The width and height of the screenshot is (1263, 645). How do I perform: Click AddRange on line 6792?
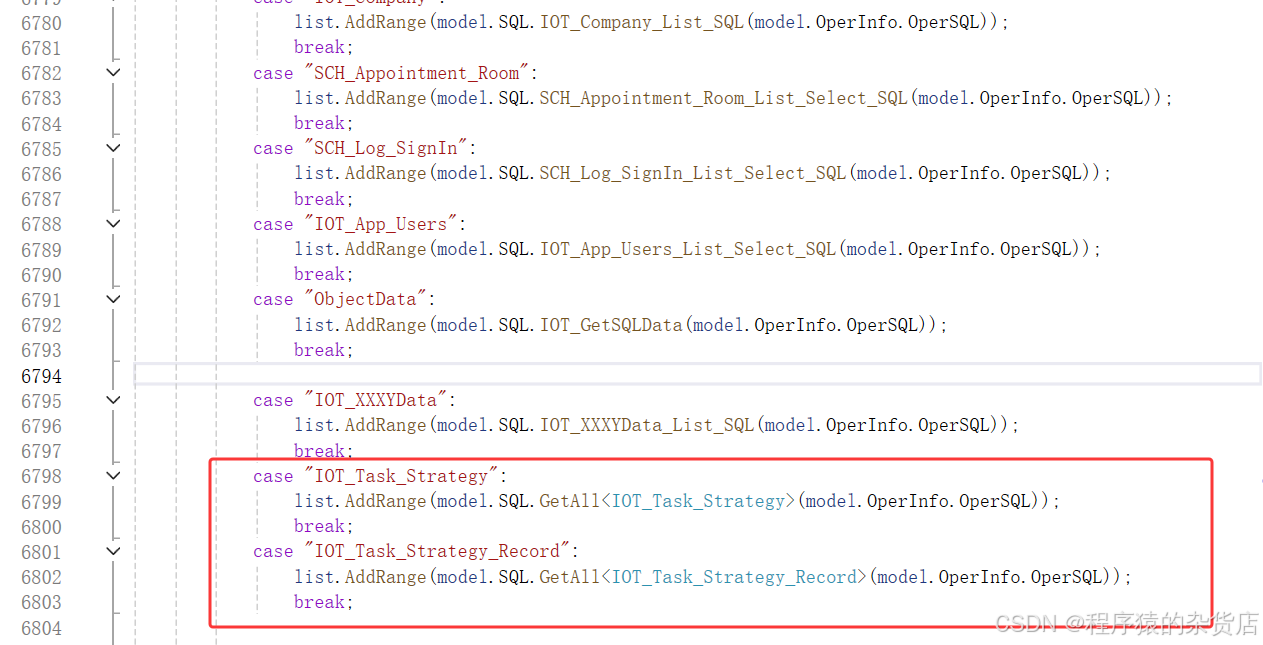[386, 325]
